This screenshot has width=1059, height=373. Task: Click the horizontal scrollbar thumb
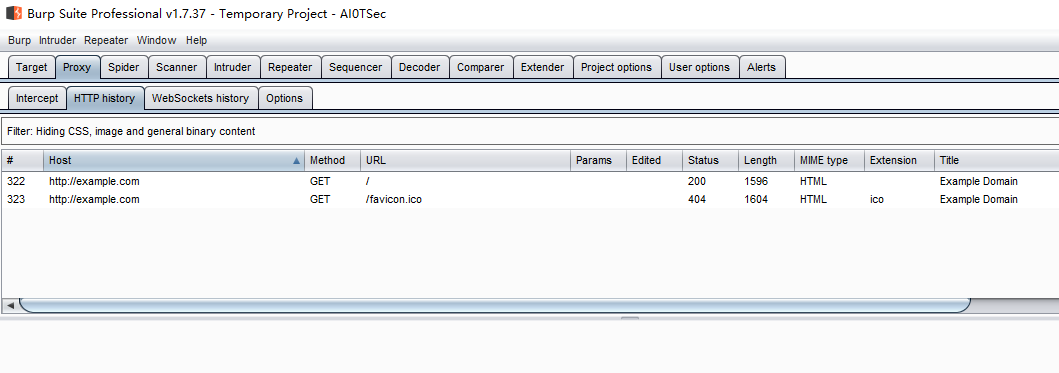[494, 305]
